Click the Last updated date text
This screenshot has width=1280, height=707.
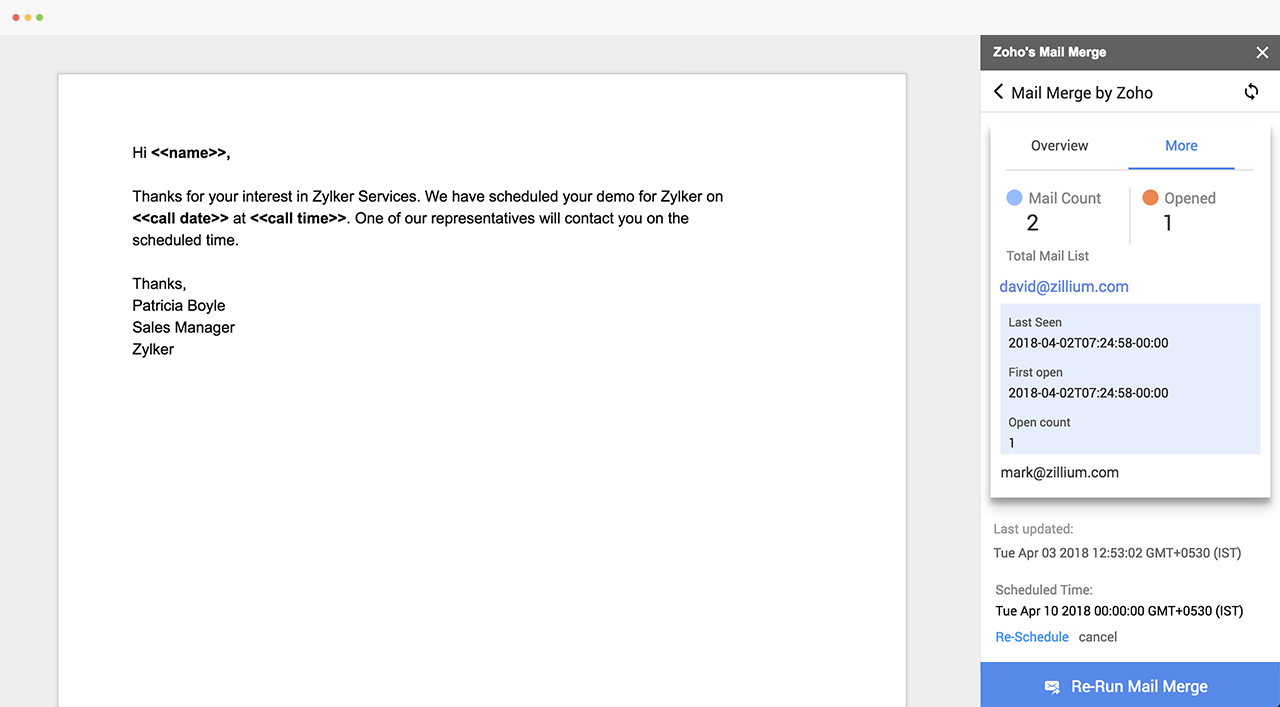[1118, 553]
